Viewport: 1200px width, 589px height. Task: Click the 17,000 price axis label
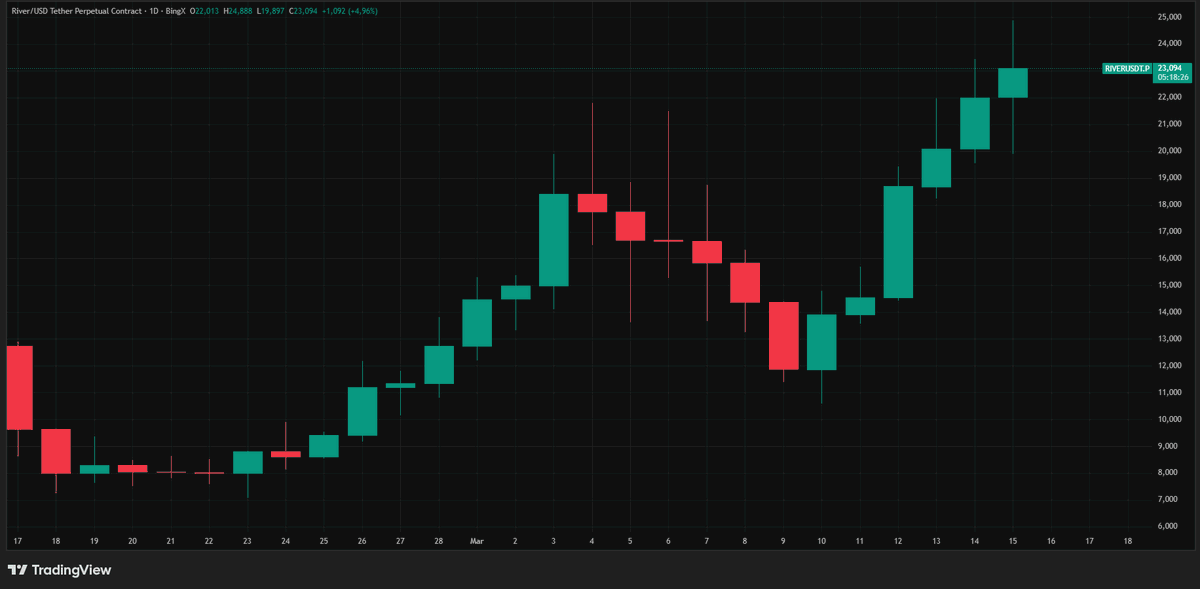1169,231
